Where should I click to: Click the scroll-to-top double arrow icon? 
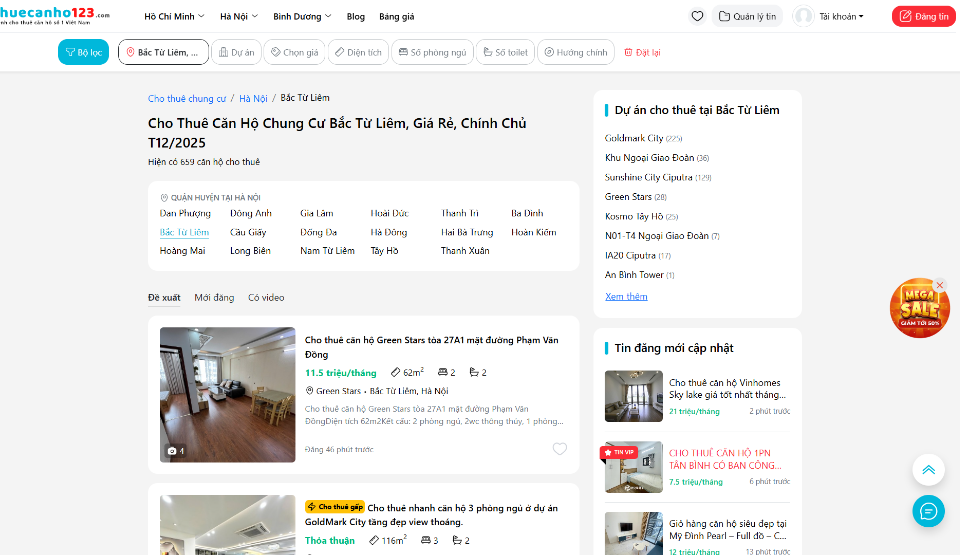tap(928, 470)
